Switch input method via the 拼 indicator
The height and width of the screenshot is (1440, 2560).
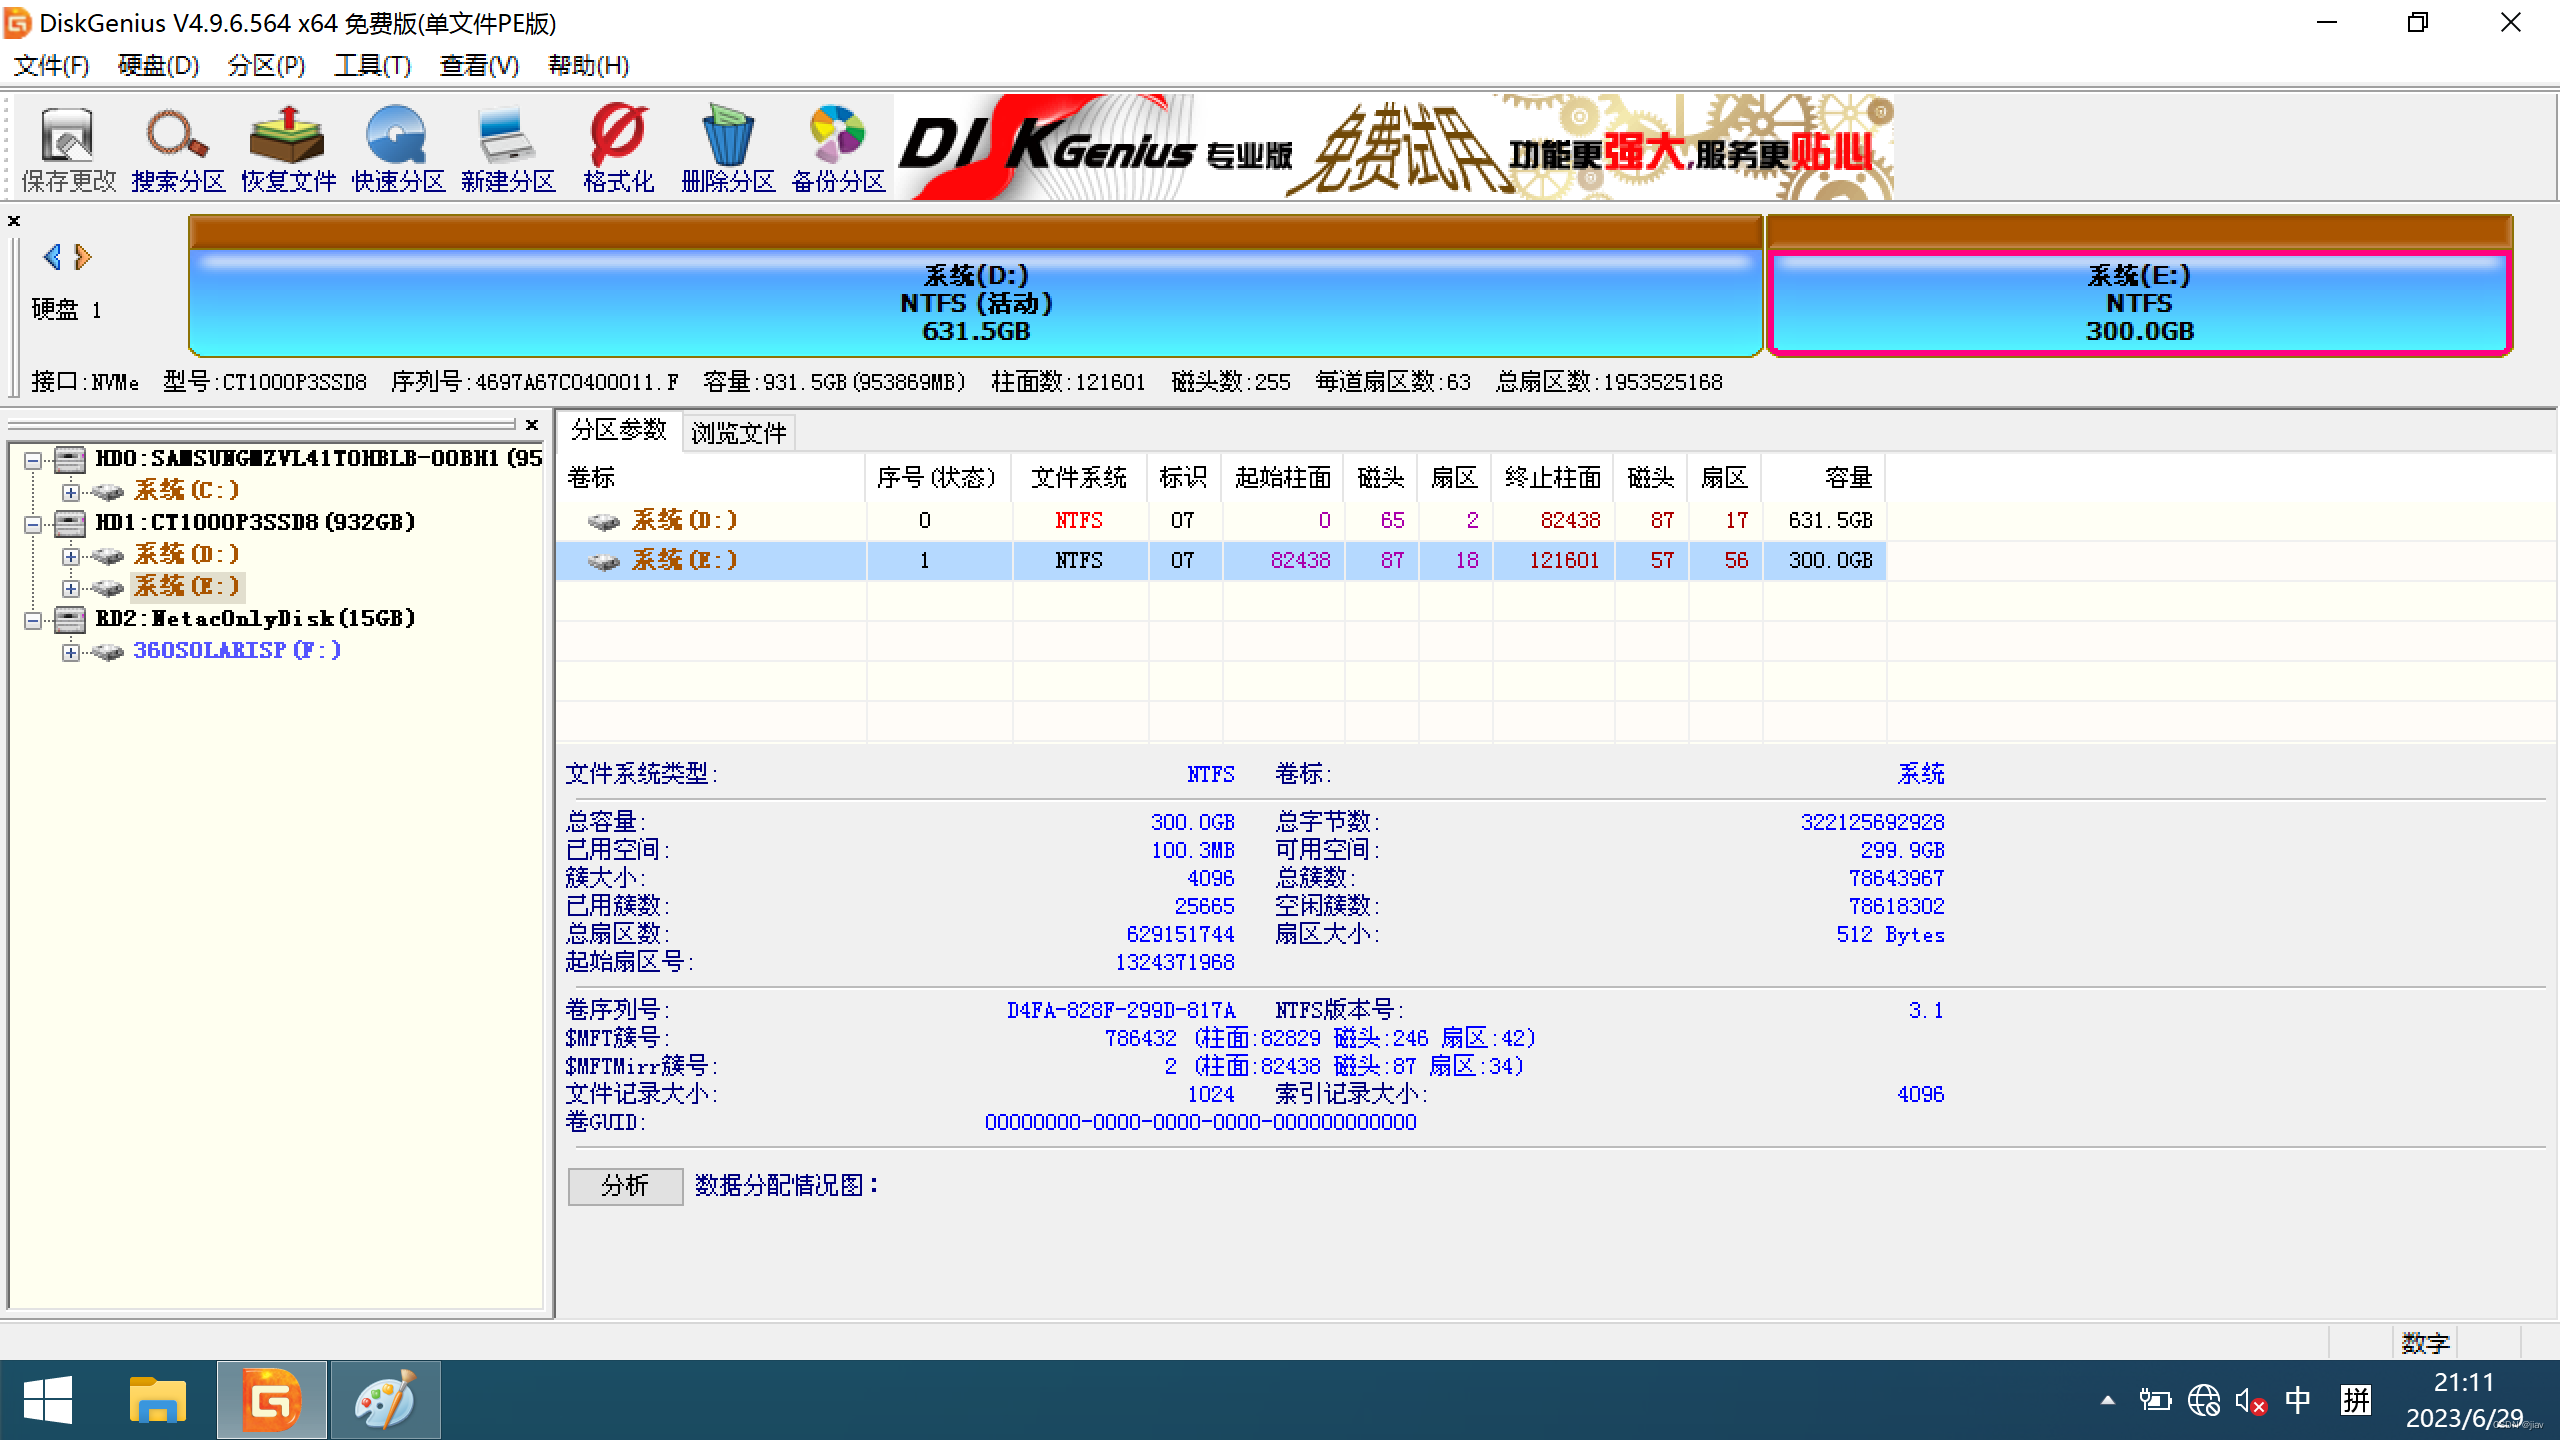tap(2355, 1401)
